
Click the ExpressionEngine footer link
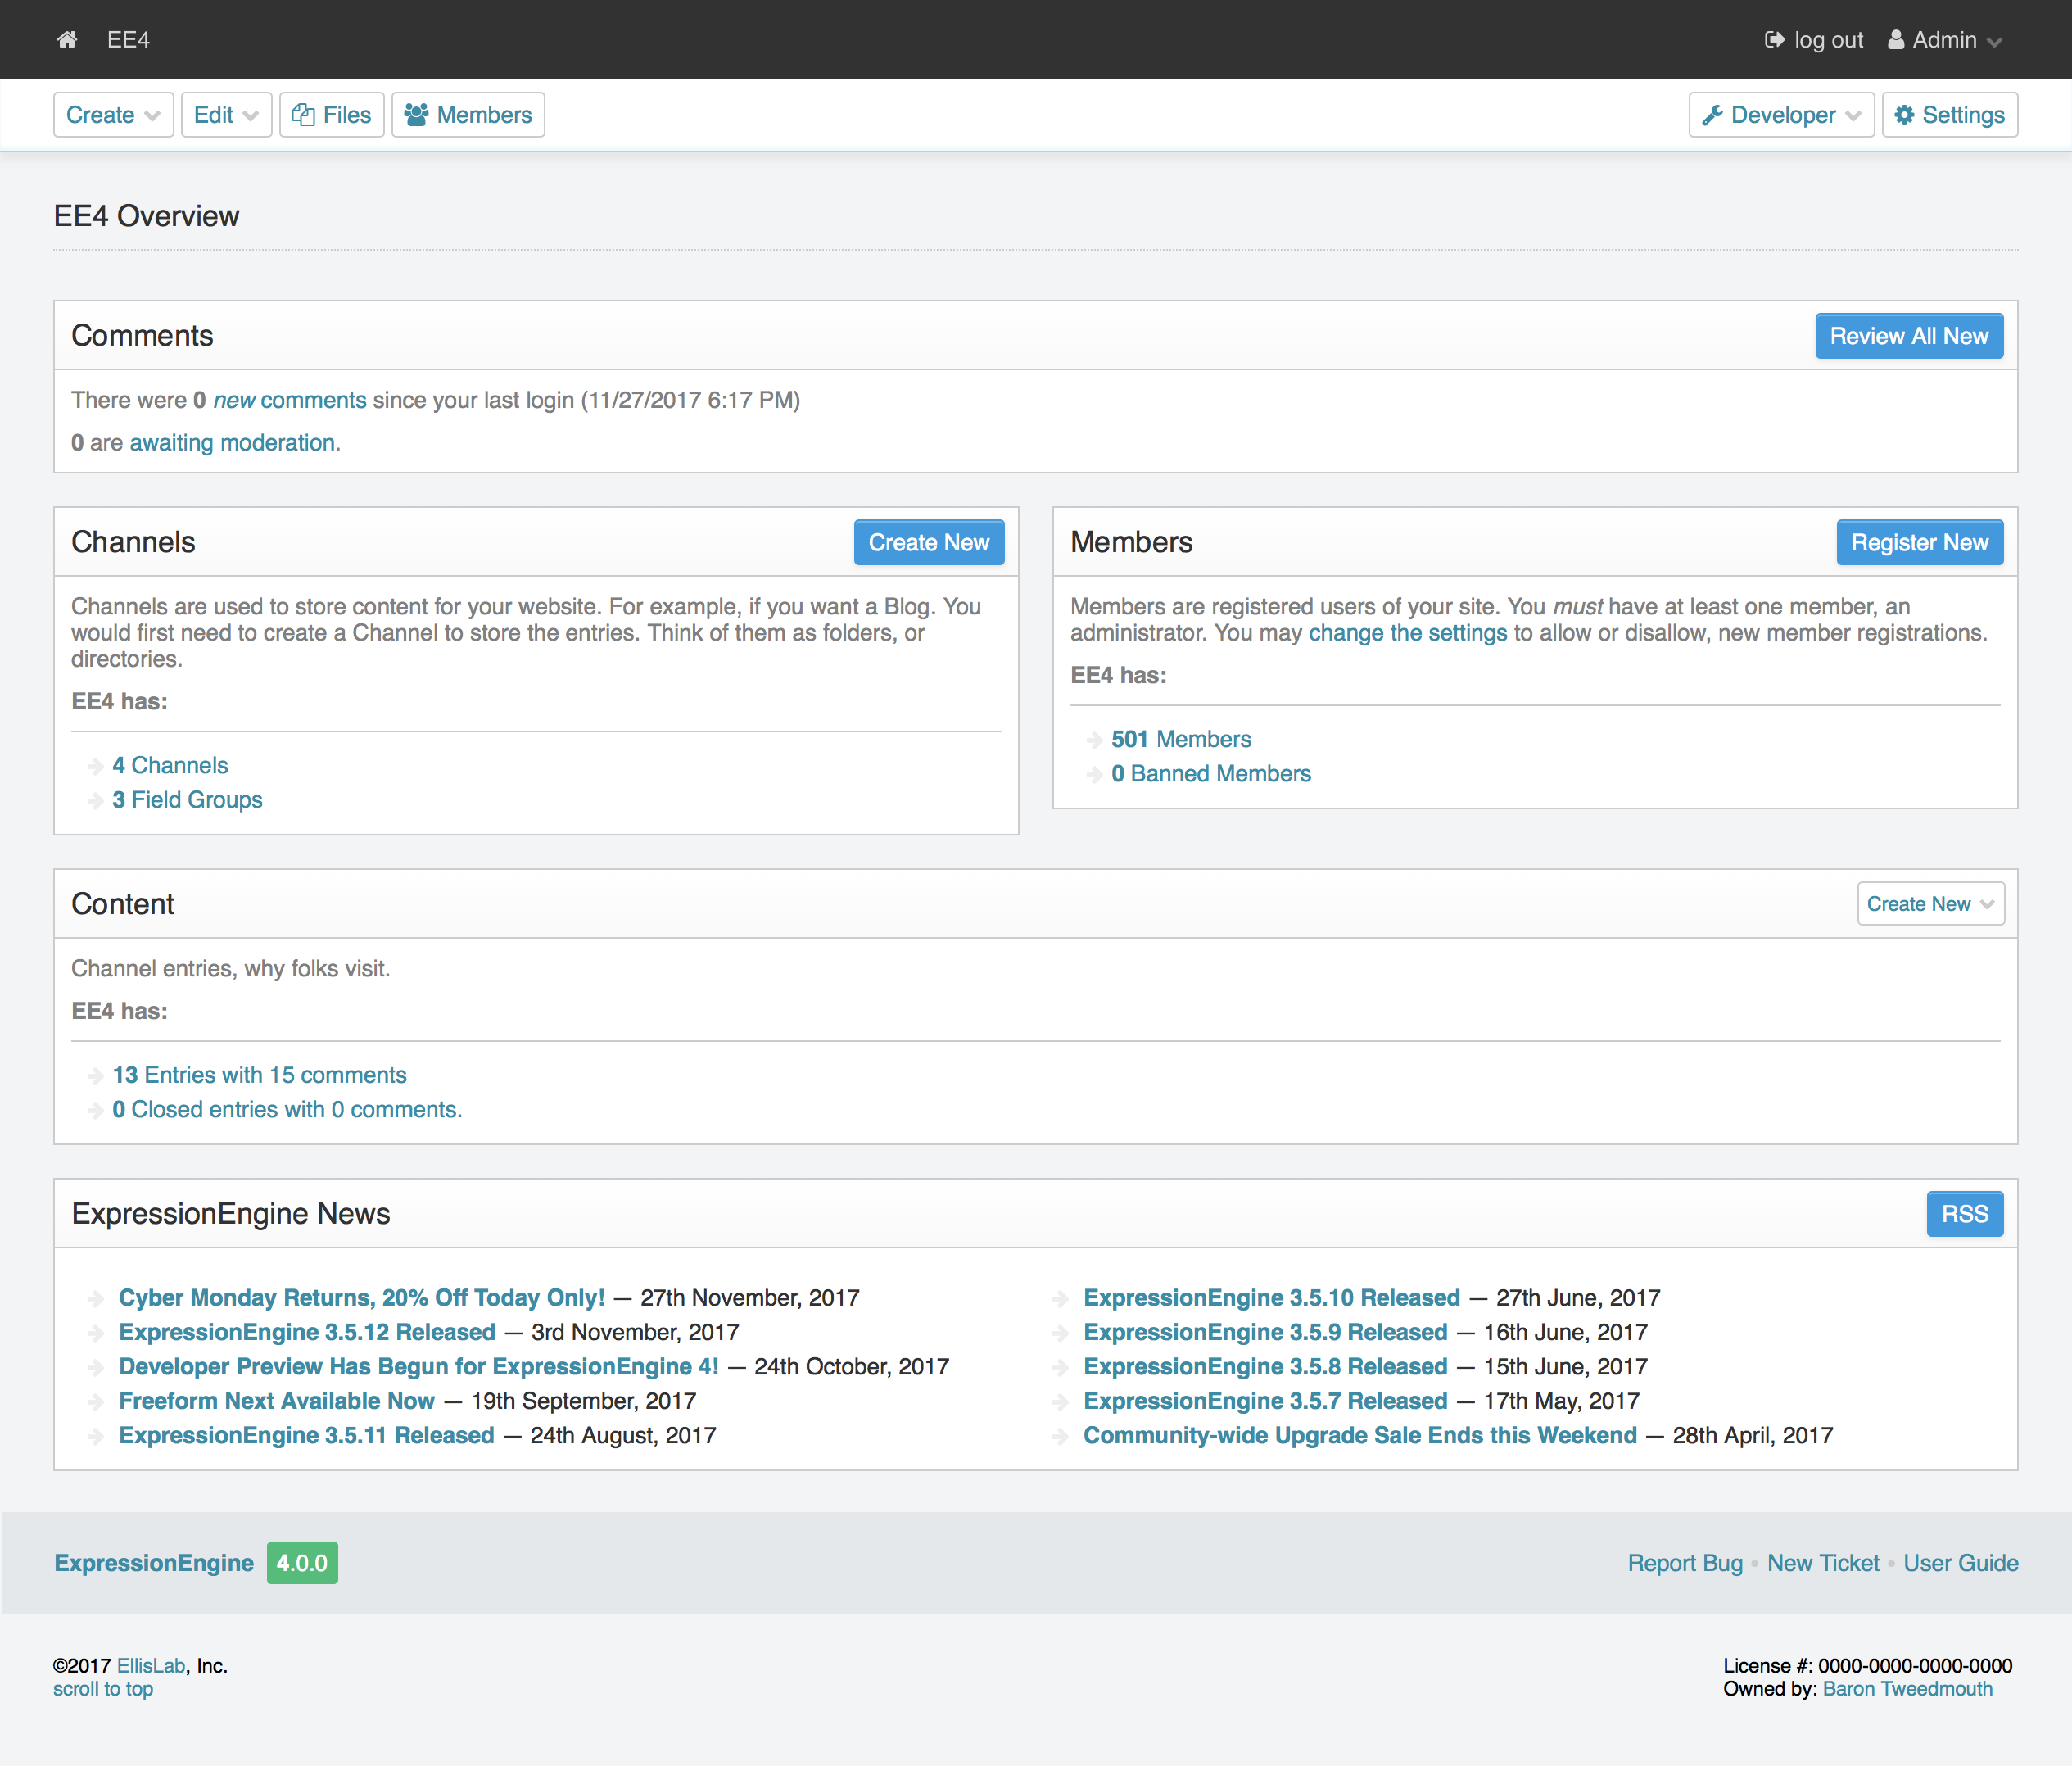point(154,1563)
